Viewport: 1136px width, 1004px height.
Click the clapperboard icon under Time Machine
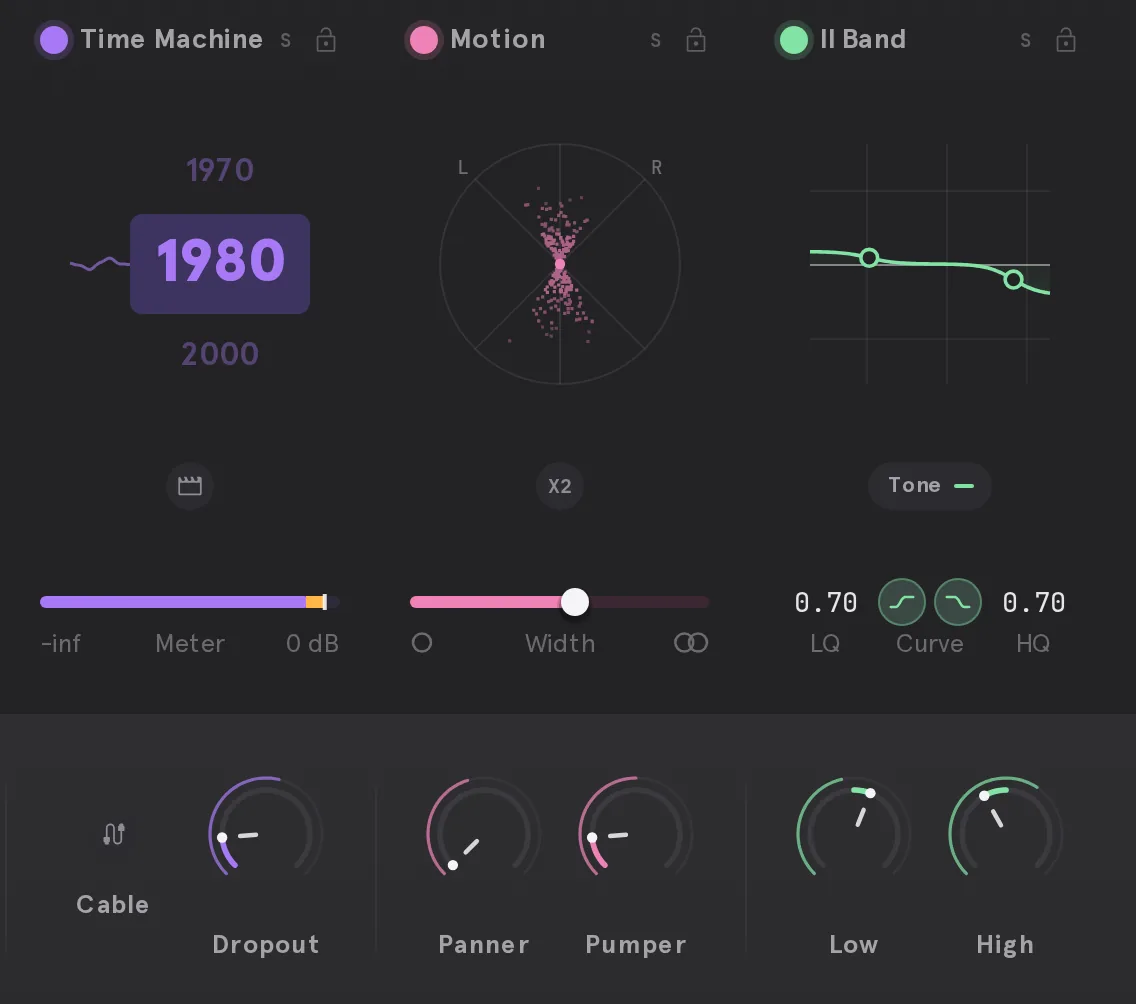[190, 485]
